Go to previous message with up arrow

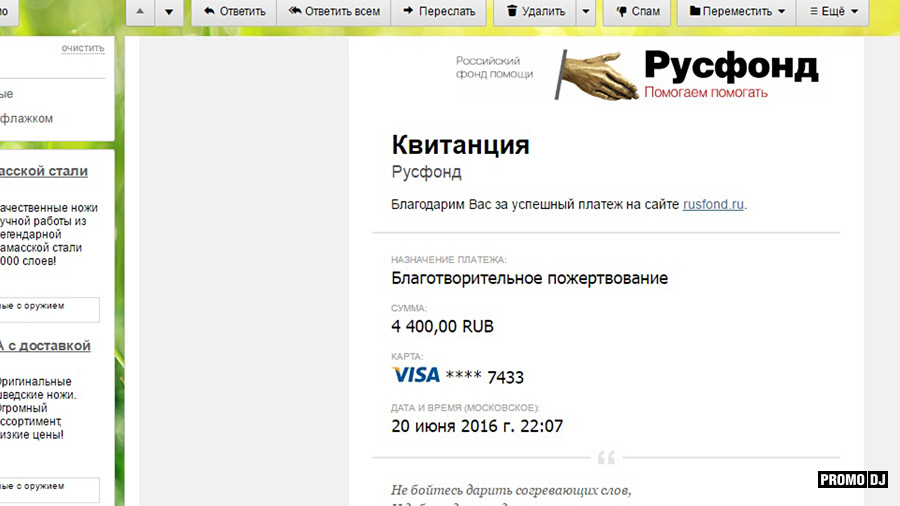click(x=140, y=11)
